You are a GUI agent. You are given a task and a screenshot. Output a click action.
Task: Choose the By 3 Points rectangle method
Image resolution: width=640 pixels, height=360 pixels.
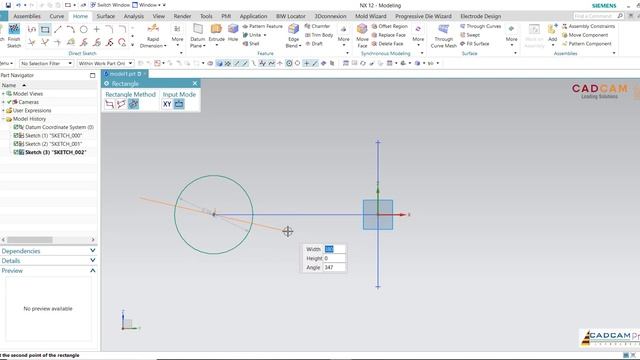click(x=121, y=104)
